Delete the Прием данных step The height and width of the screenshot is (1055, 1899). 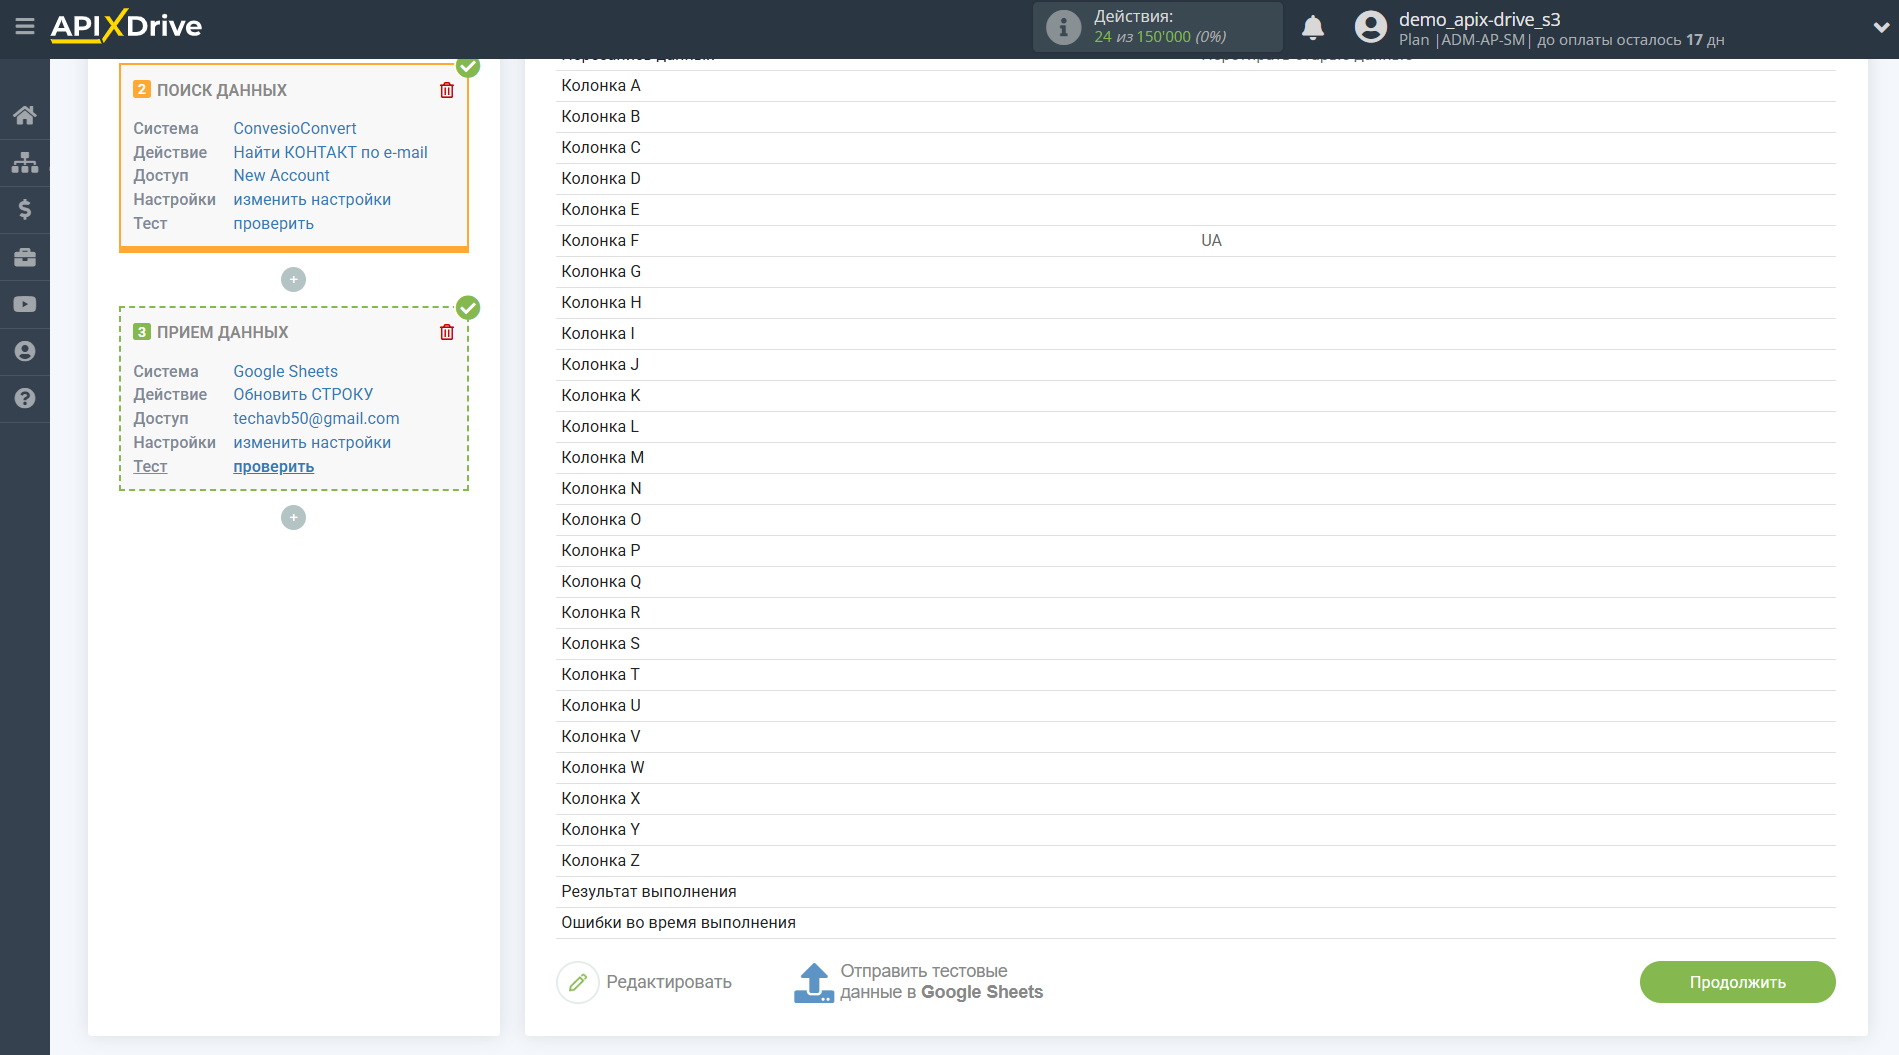coord(447,332)
